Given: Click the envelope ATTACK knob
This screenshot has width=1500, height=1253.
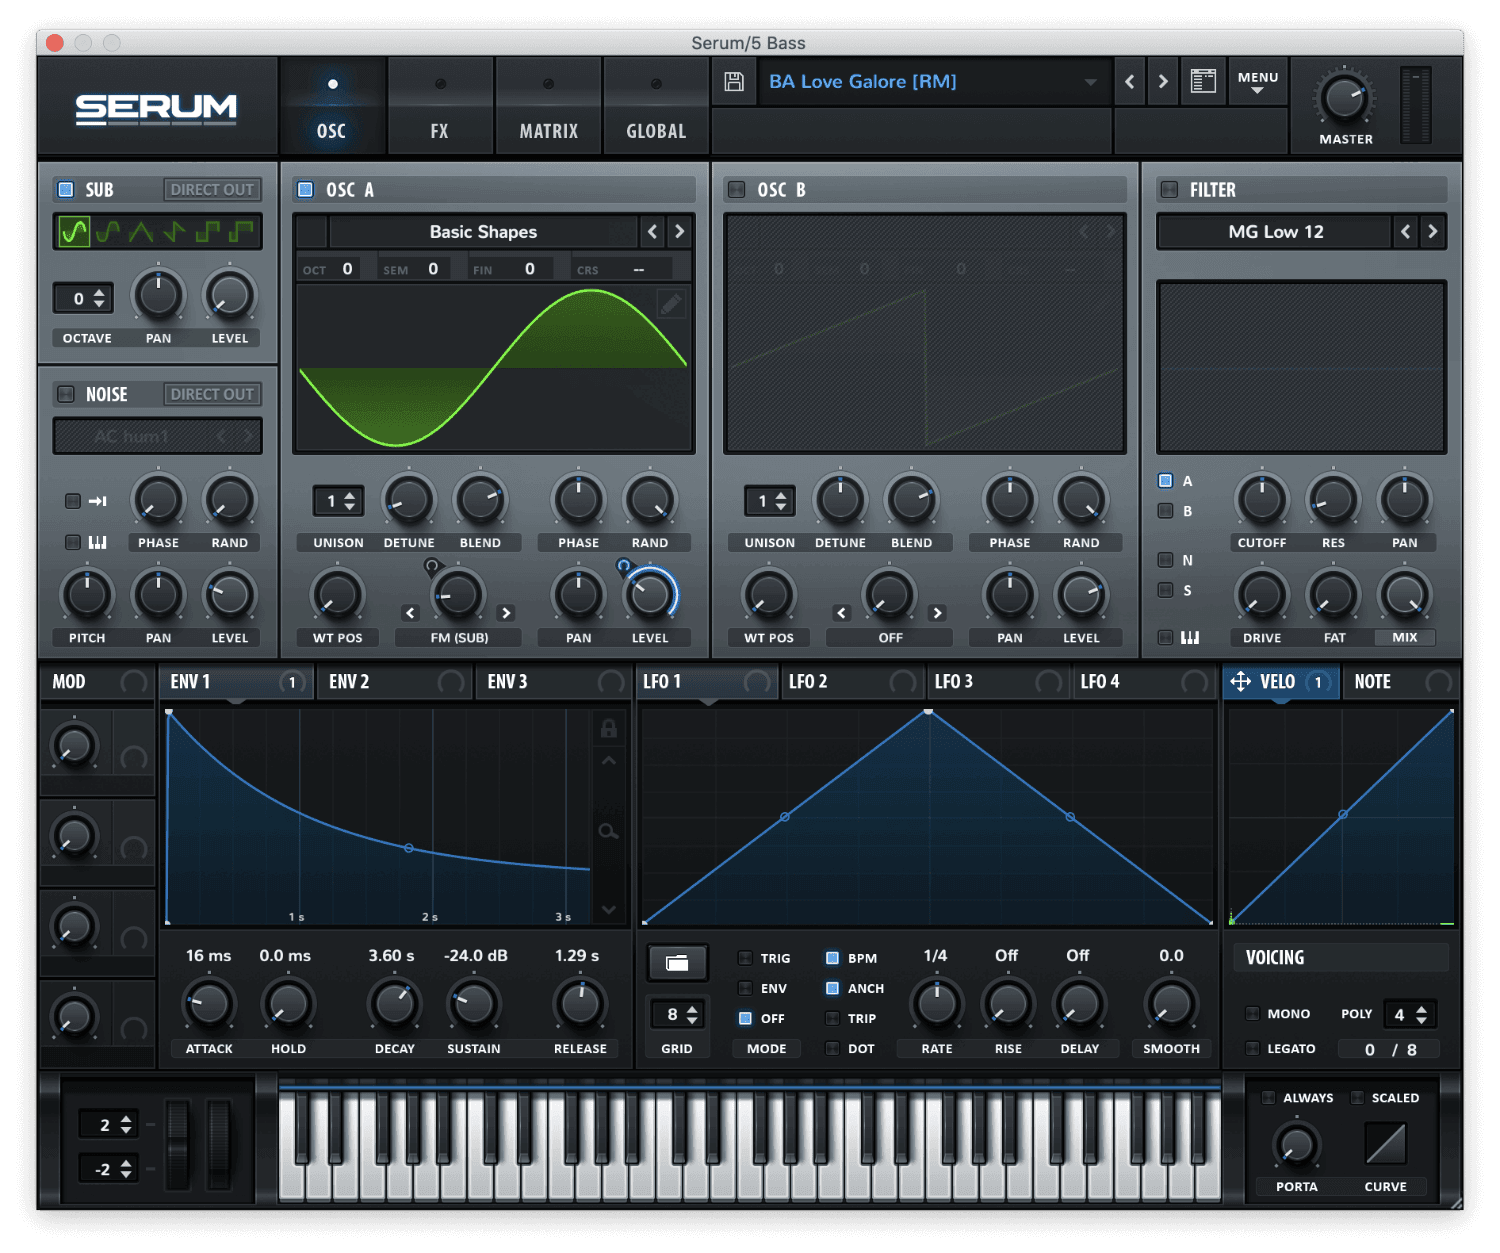Looking at the screenshot, I should (x=209, y=1003).
